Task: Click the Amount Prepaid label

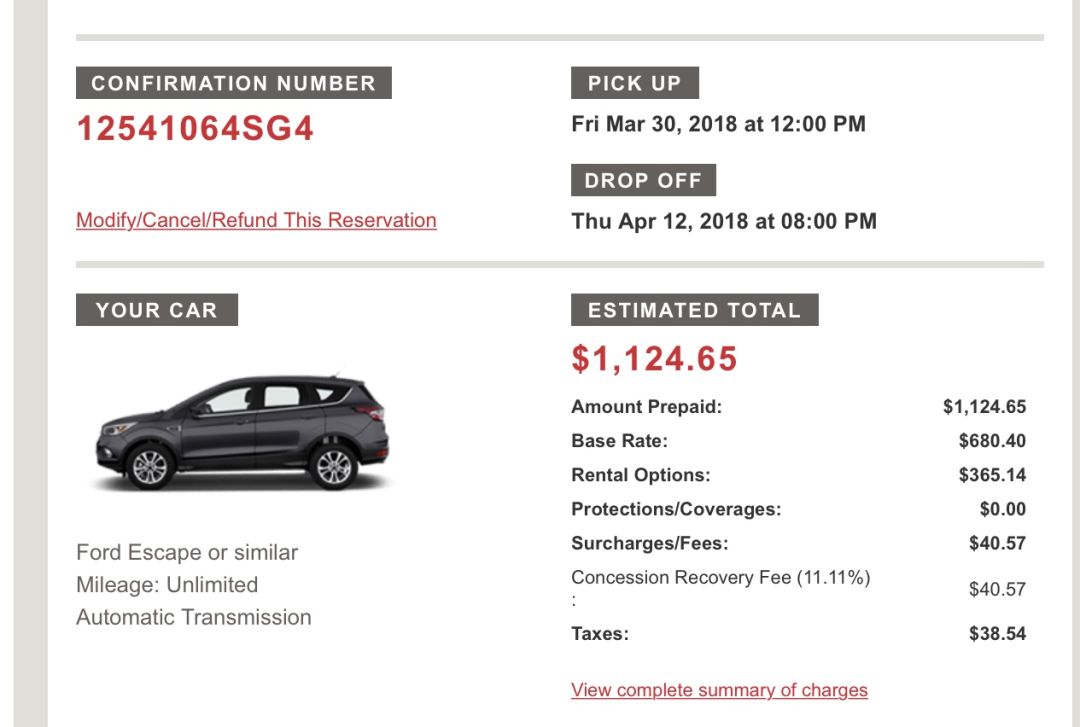Action: 646,407
